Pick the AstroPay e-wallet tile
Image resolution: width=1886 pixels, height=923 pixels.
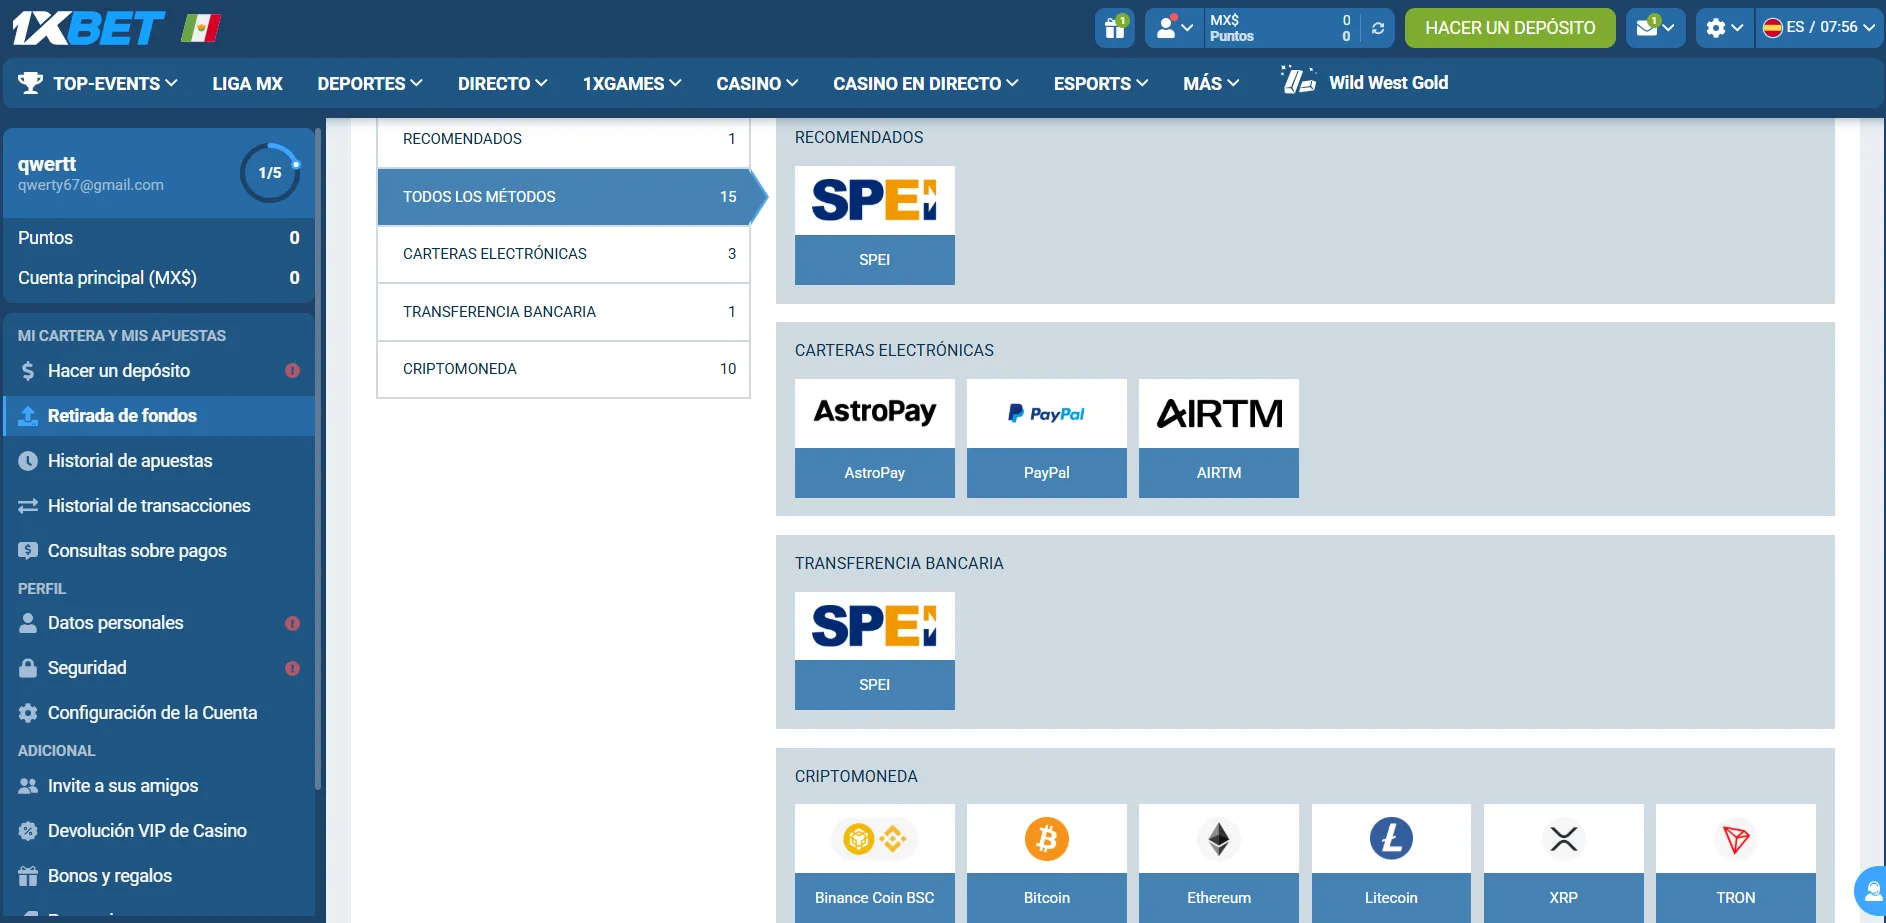pos(874,438)
